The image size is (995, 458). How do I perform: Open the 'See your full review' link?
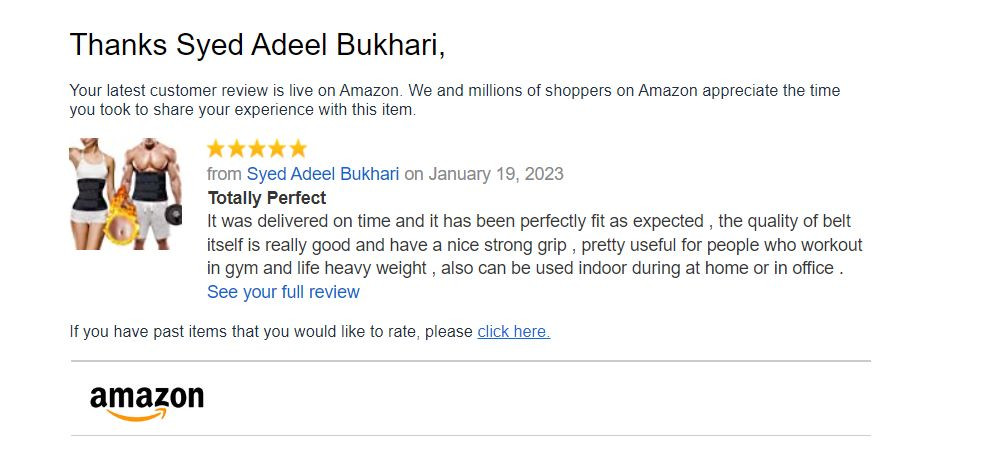click(283, 292)
